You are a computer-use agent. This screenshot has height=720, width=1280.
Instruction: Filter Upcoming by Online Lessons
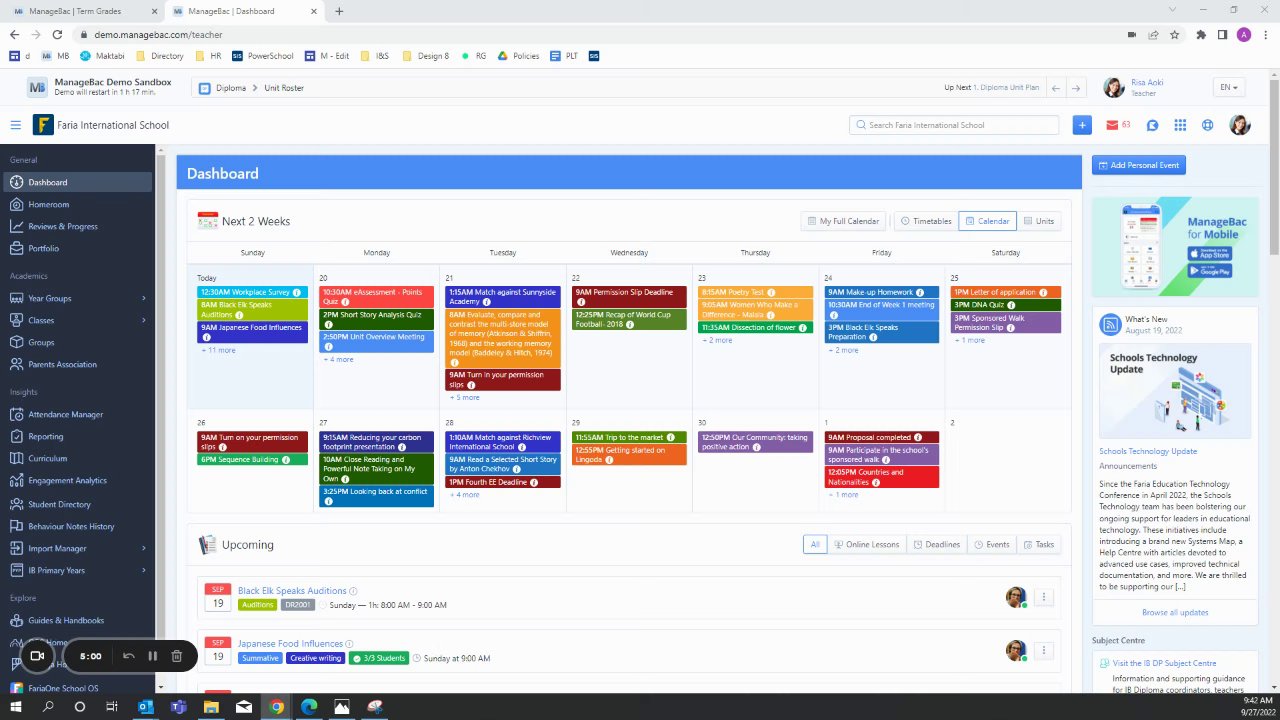(x=866, y=545)
